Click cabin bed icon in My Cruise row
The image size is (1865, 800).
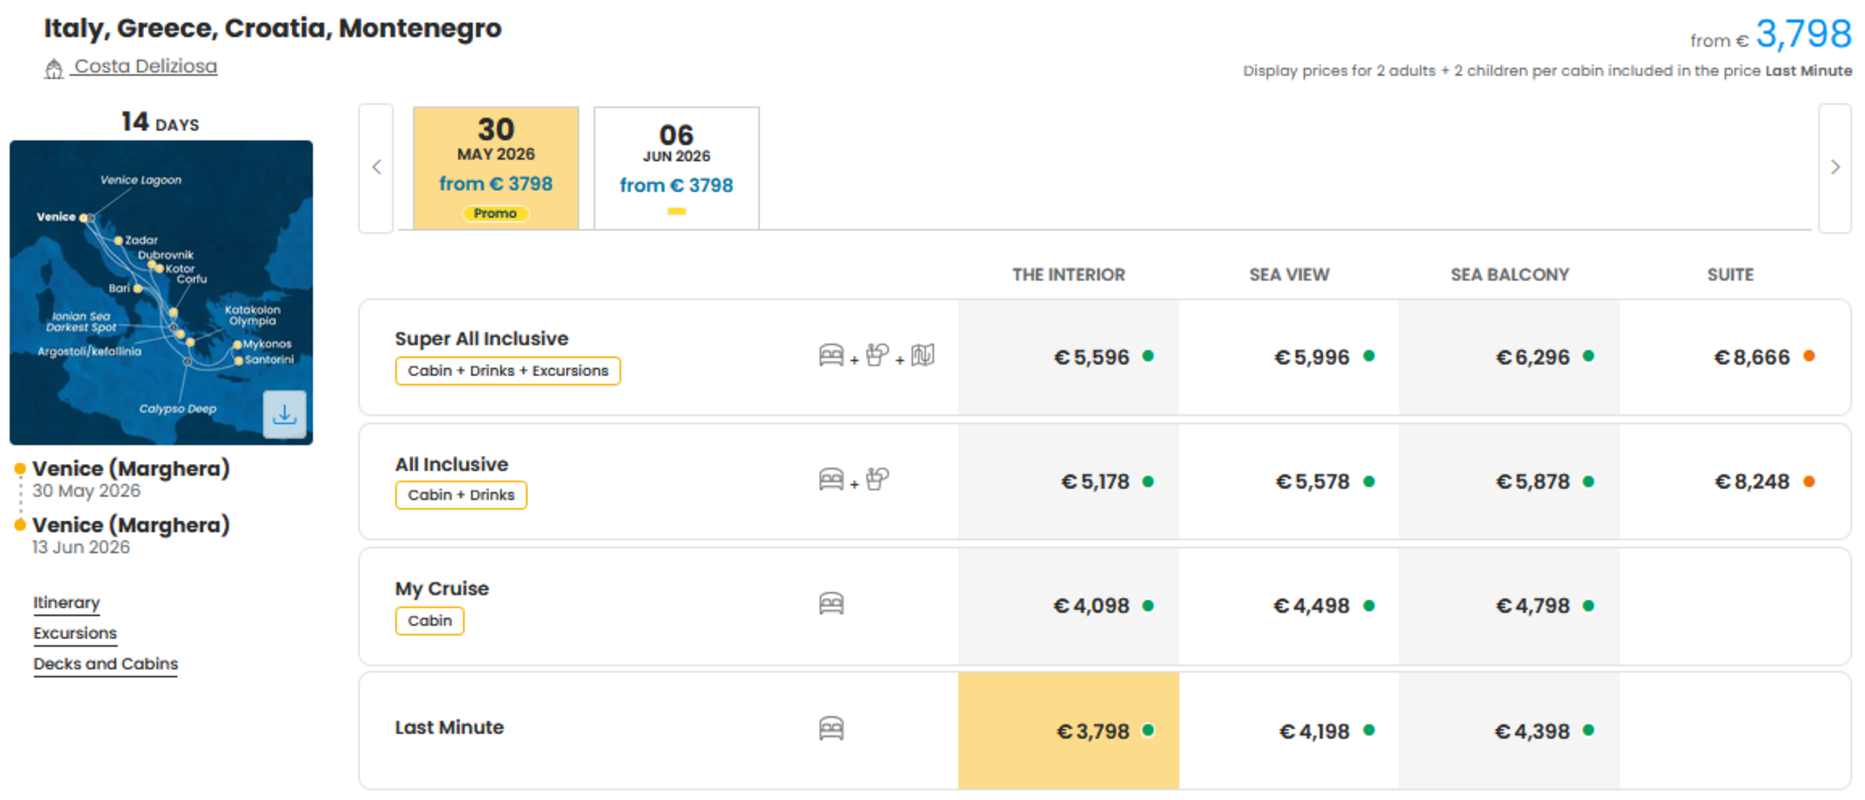click(x=831, y=604)
